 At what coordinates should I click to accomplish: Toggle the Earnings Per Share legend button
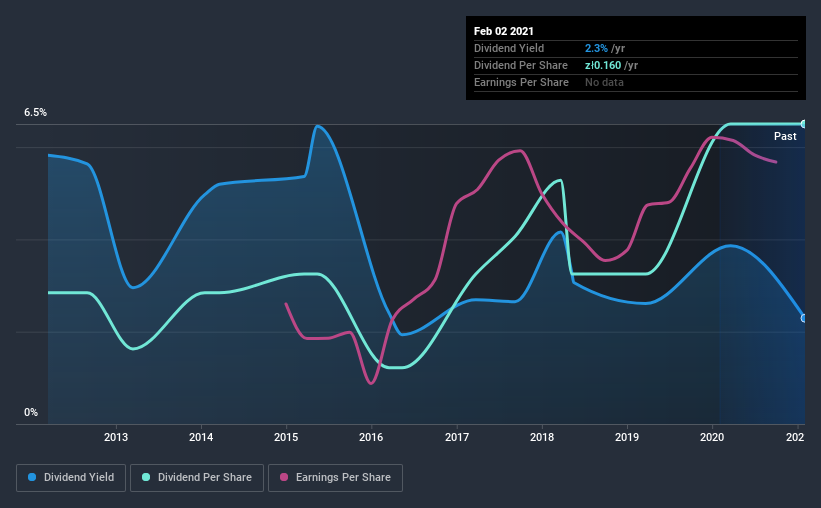click(335, 478)
